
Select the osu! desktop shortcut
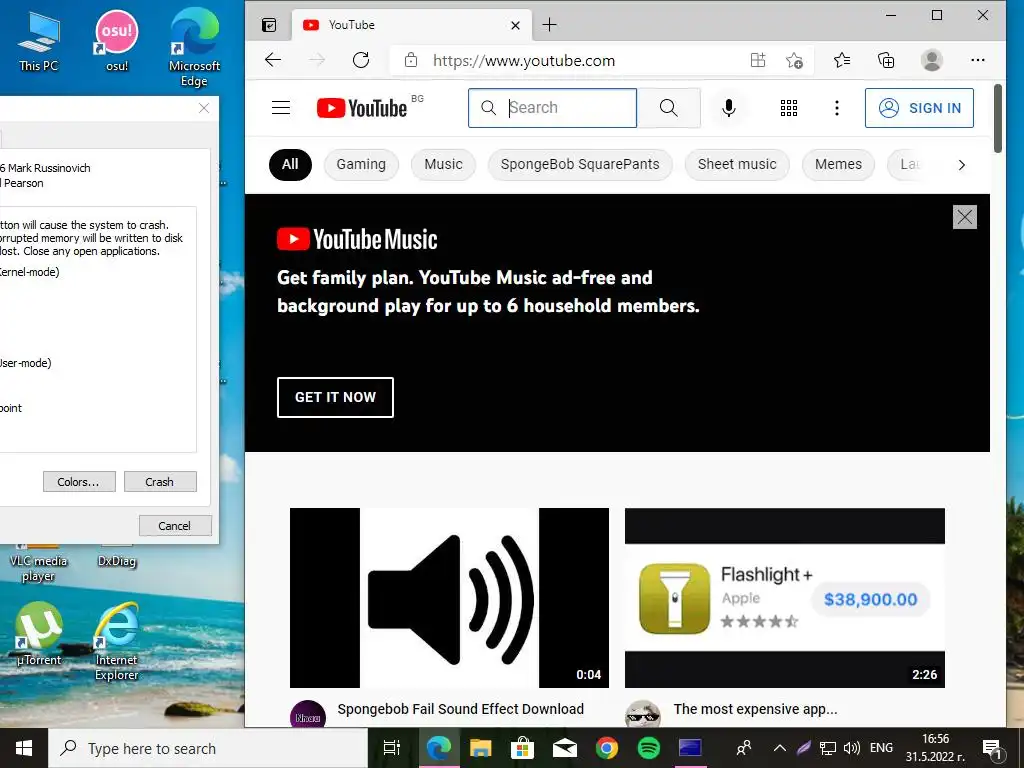pyautogui.click(x=117, y=40)
